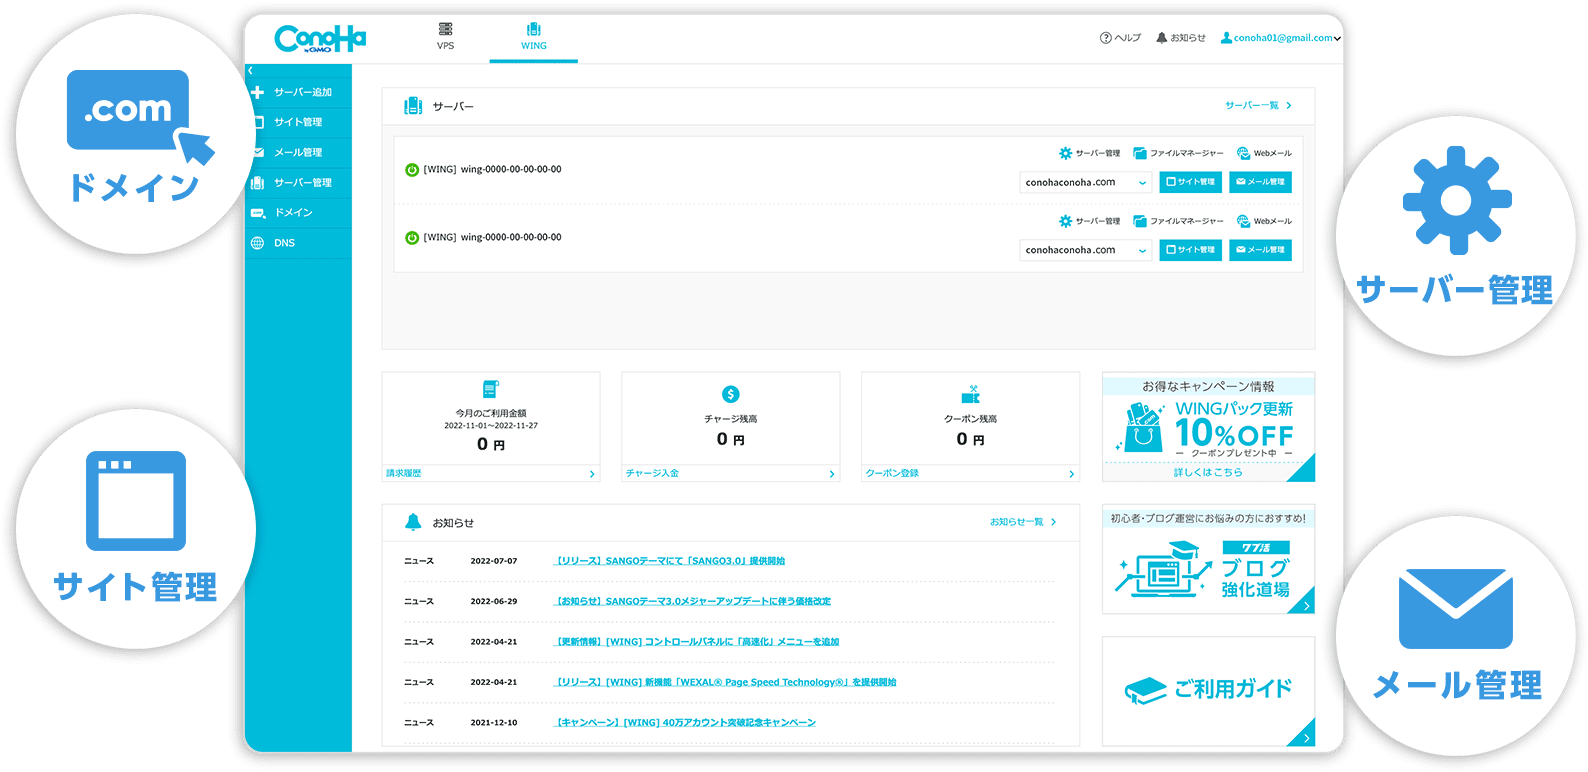Image resolution: width=1588 pixels, height=772 pixels.
Task: Toggle the second server's power status icon
Action: [412, 238]
